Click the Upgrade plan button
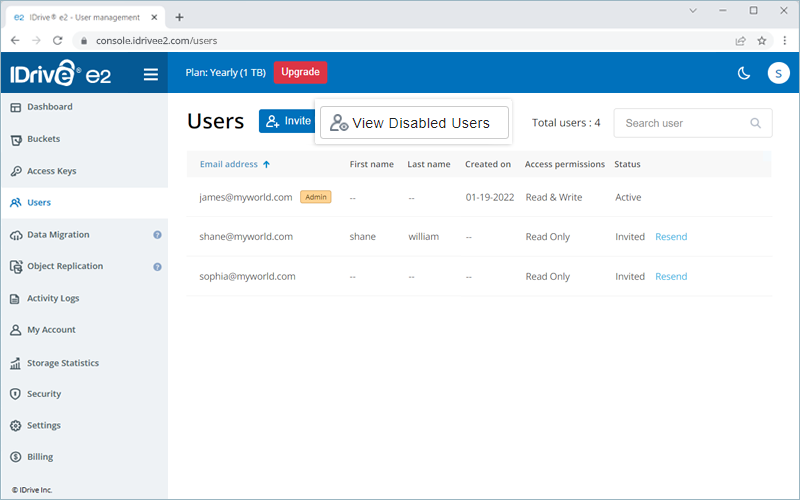Image resolution: width=800 pixels, height=500 pixels. tap(300, 72)
